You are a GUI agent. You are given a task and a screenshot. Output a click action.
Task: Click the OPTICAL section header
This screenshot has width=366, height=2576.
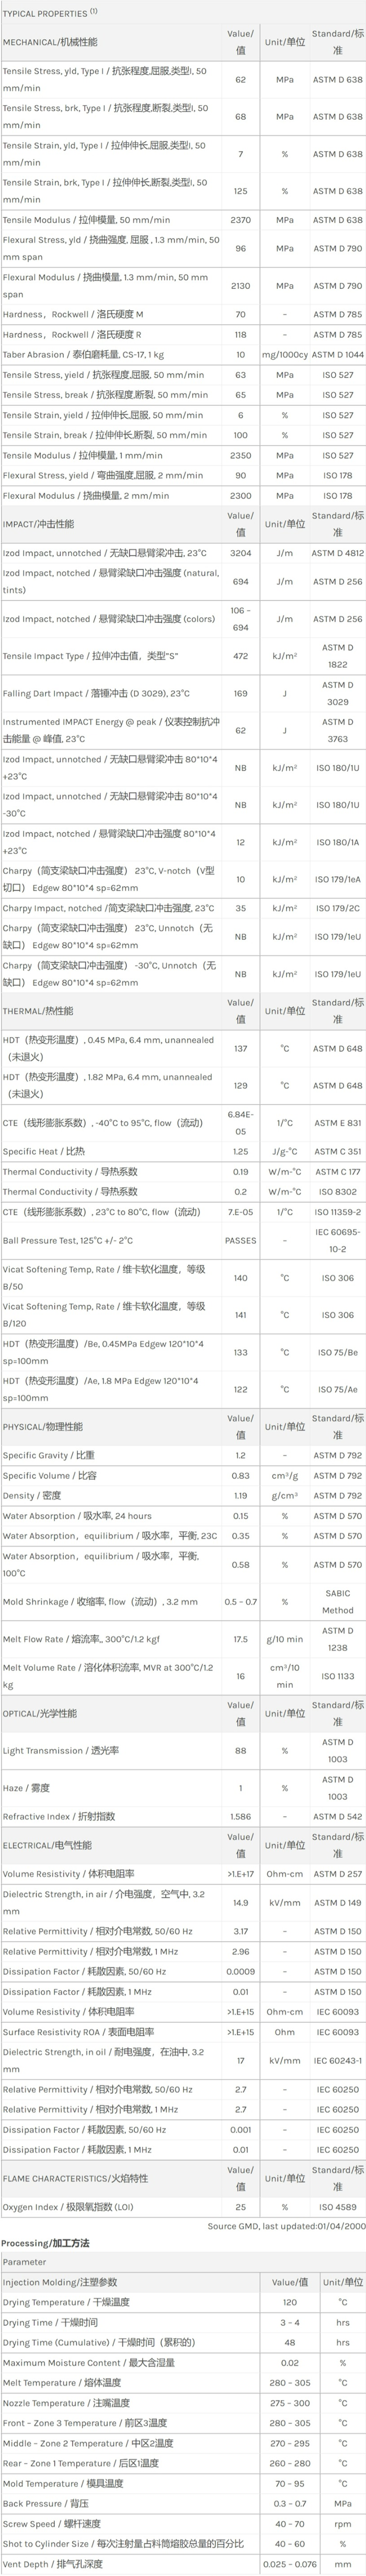(39, 1713)
